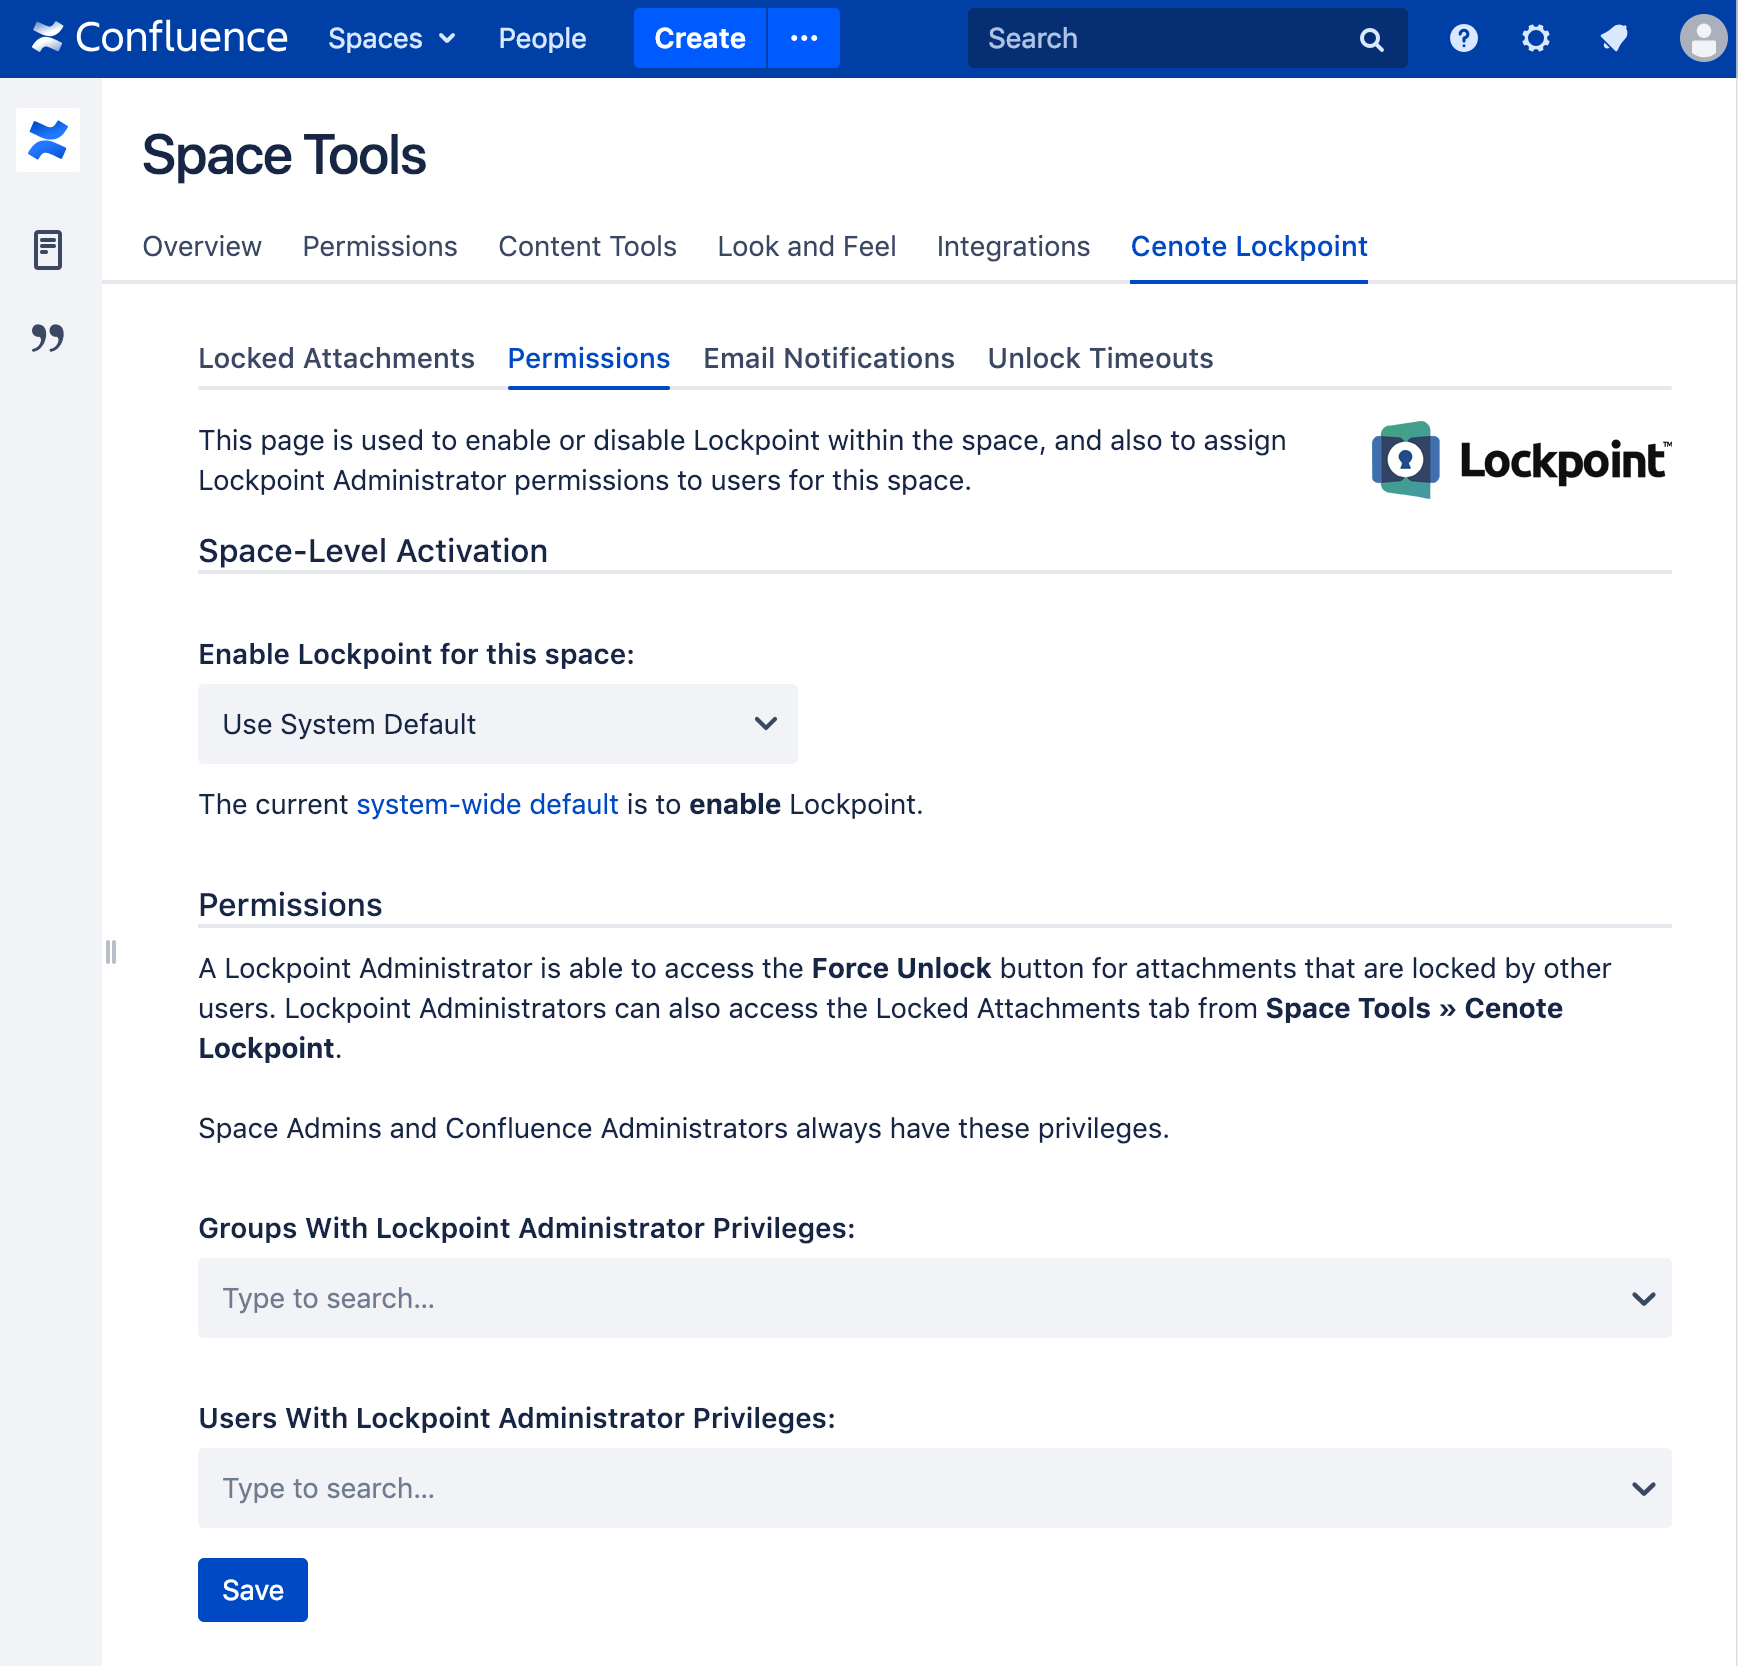The image size is (1738, 1666).
Task: Click the space logo in sidebar
Action: [48, 140]
